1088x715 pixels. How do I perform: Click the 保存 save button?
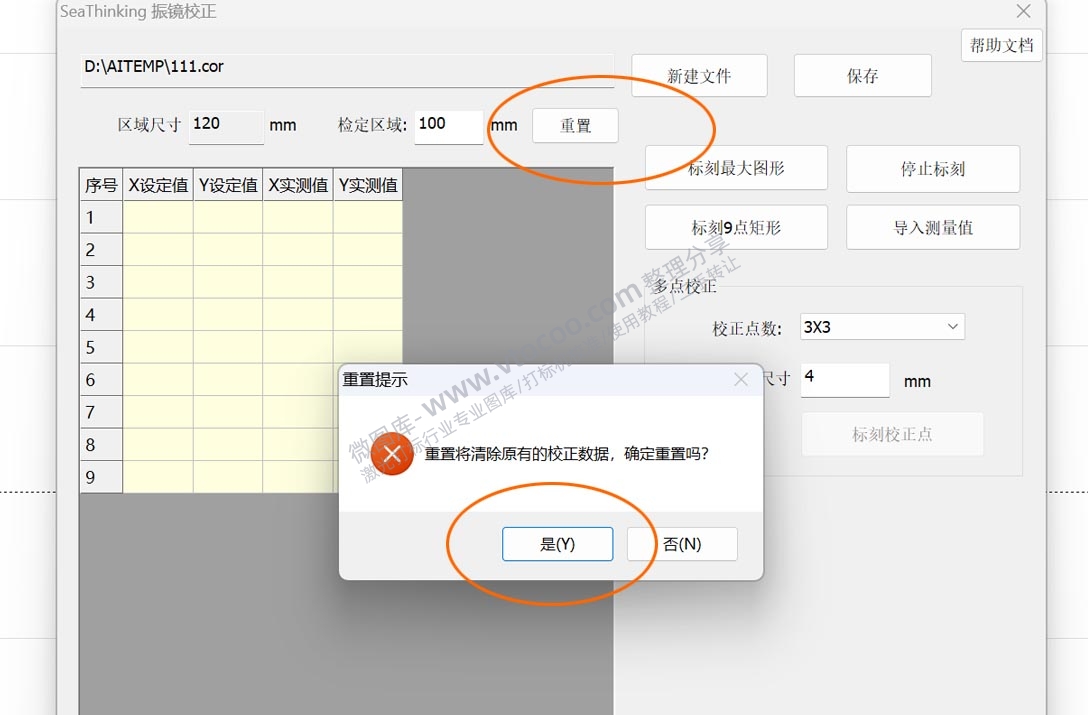pos(861,75)
